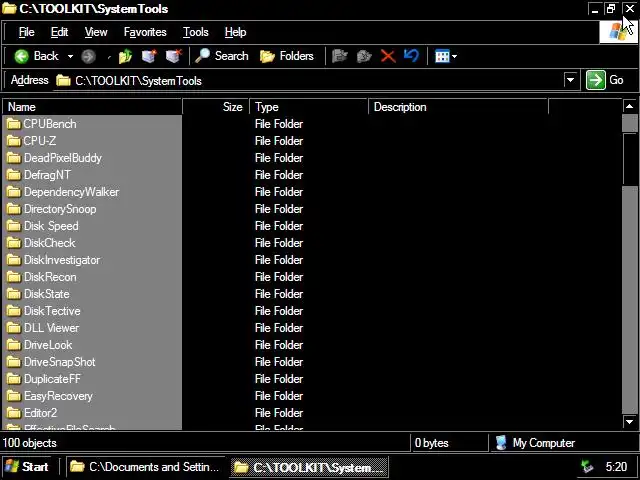Click the Windows flag logo throbber
Screen dimensions: 640x480
(x=618, y=32)
